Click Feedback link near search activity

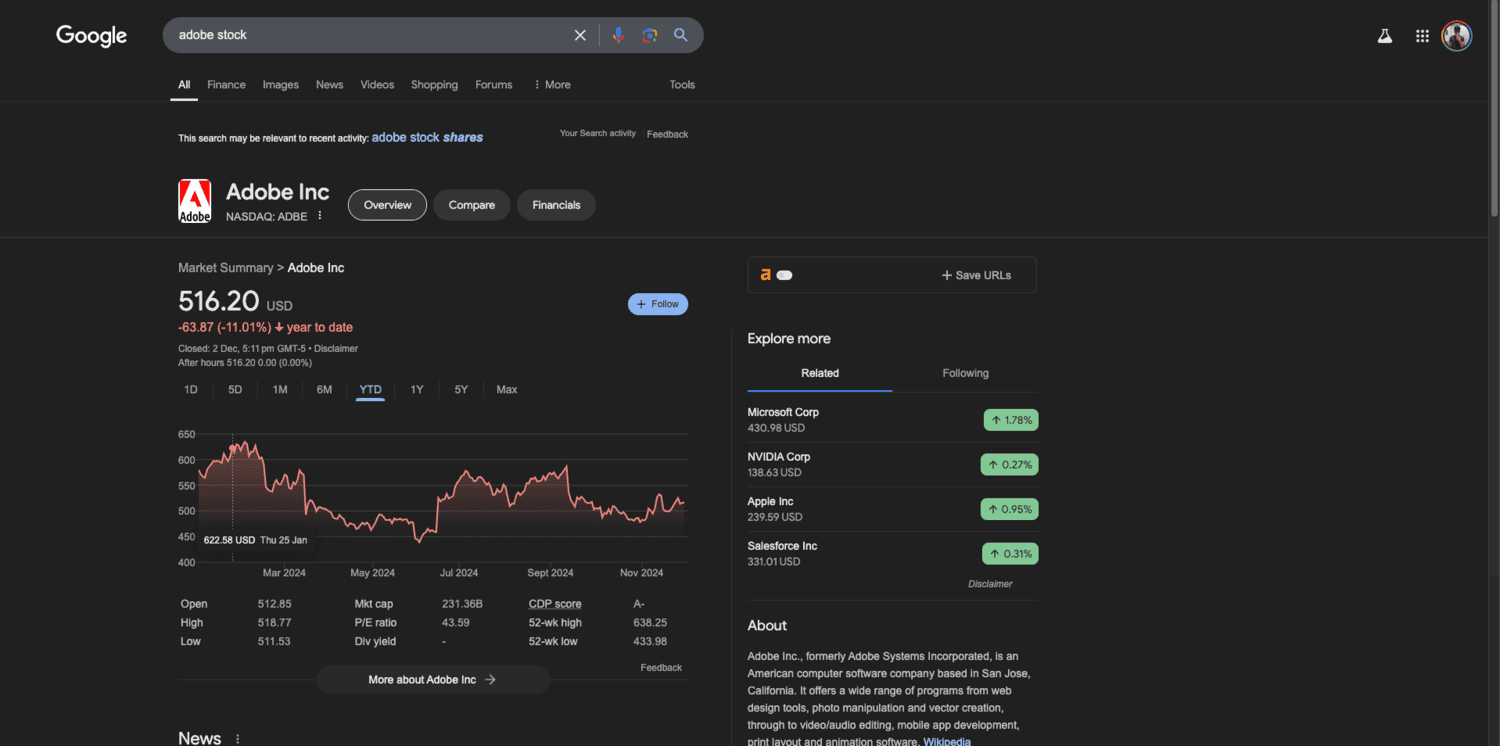click(x=667, y=134)
